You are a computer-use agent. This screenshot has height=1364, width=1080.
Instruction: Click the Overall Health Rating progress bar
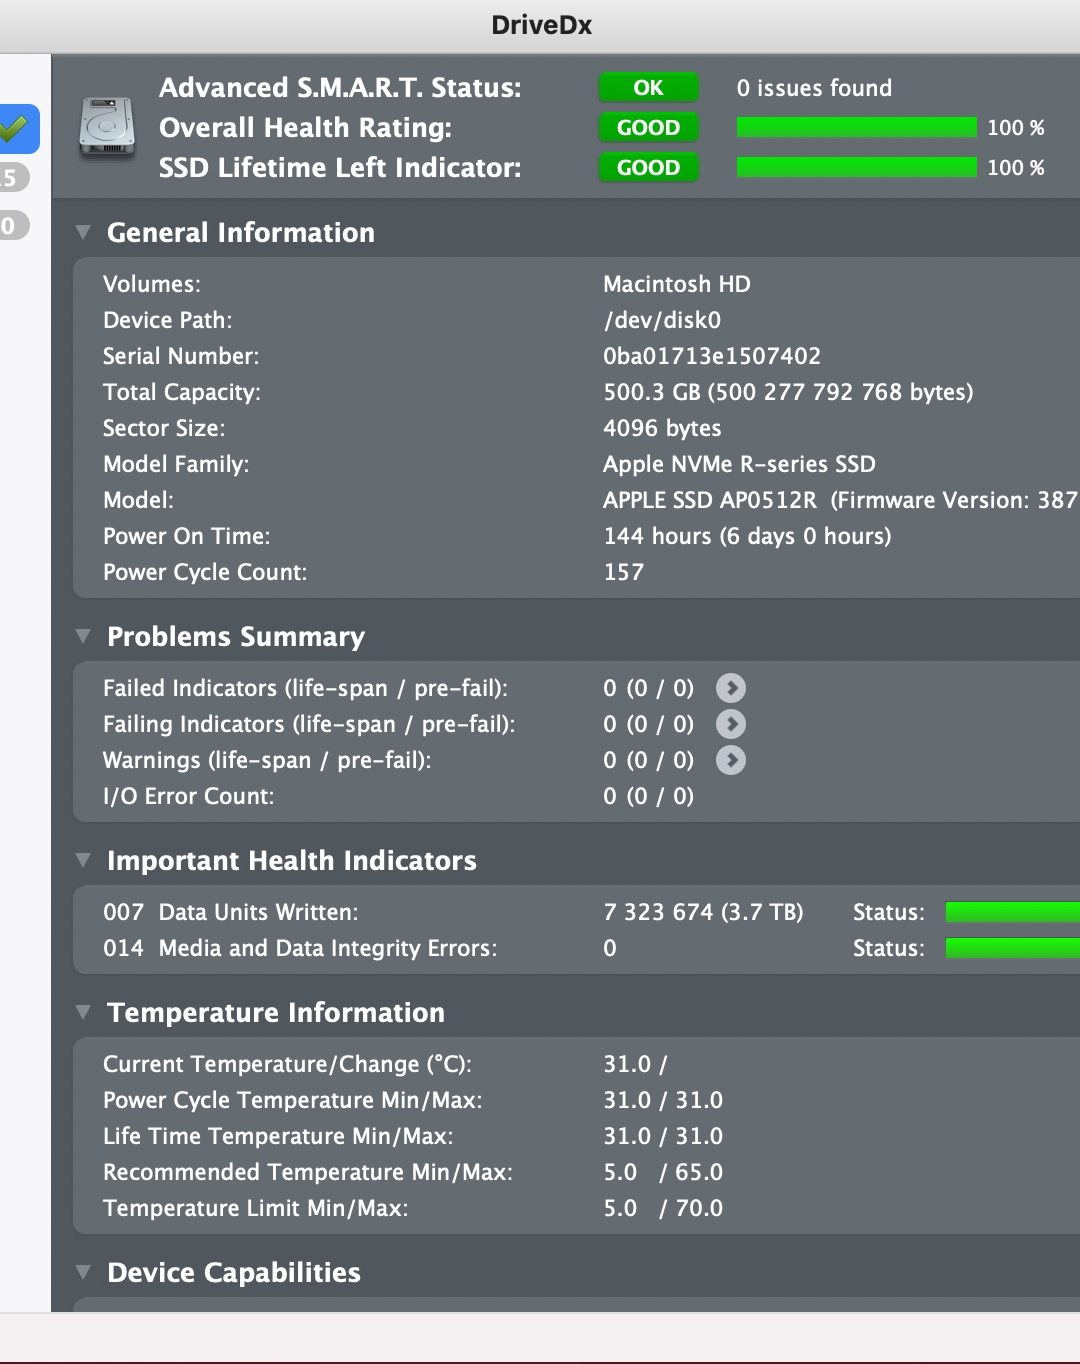click(x=856, y=127)
